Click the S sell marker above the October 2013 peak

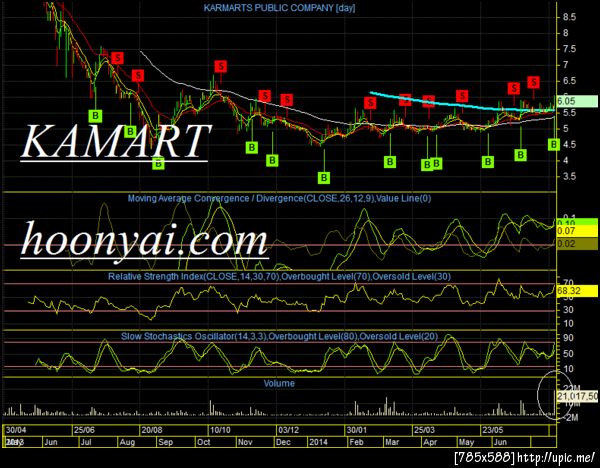[x=220, y=66]
